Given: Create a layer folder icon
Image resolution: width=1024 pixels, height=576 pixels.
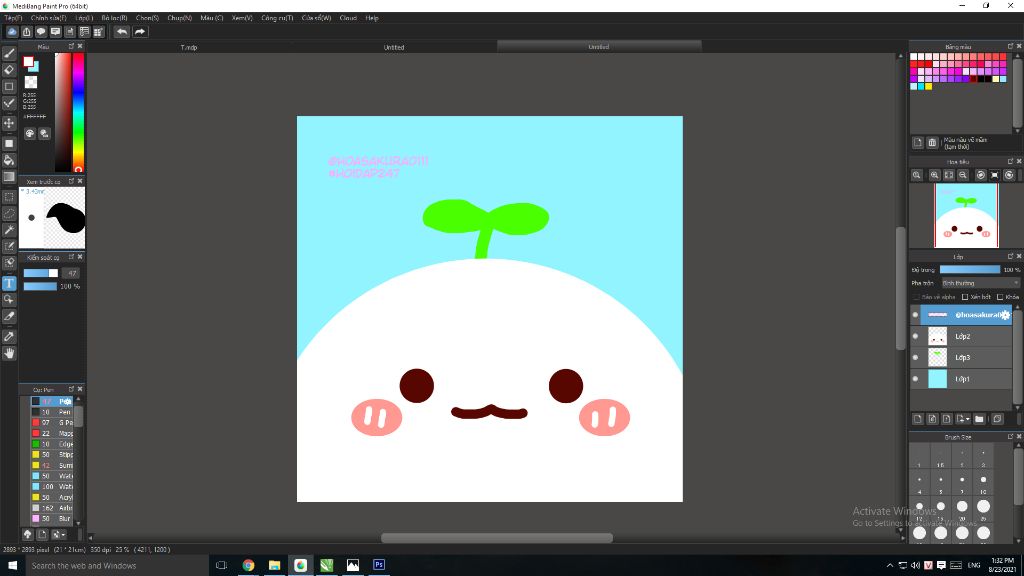Looking at the screenshot, I should pyautogui.click(x=979, y=419).
